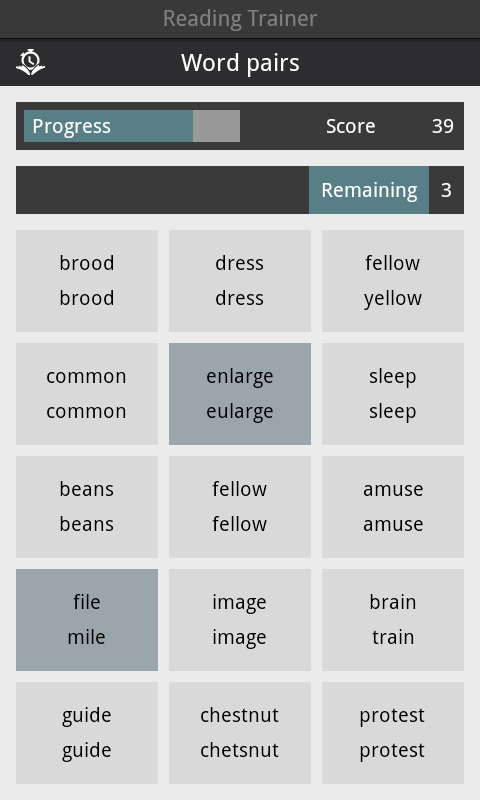The image size is (480, 800).
Task: Choose the beans / beans tile
Action: coord(87,507)
